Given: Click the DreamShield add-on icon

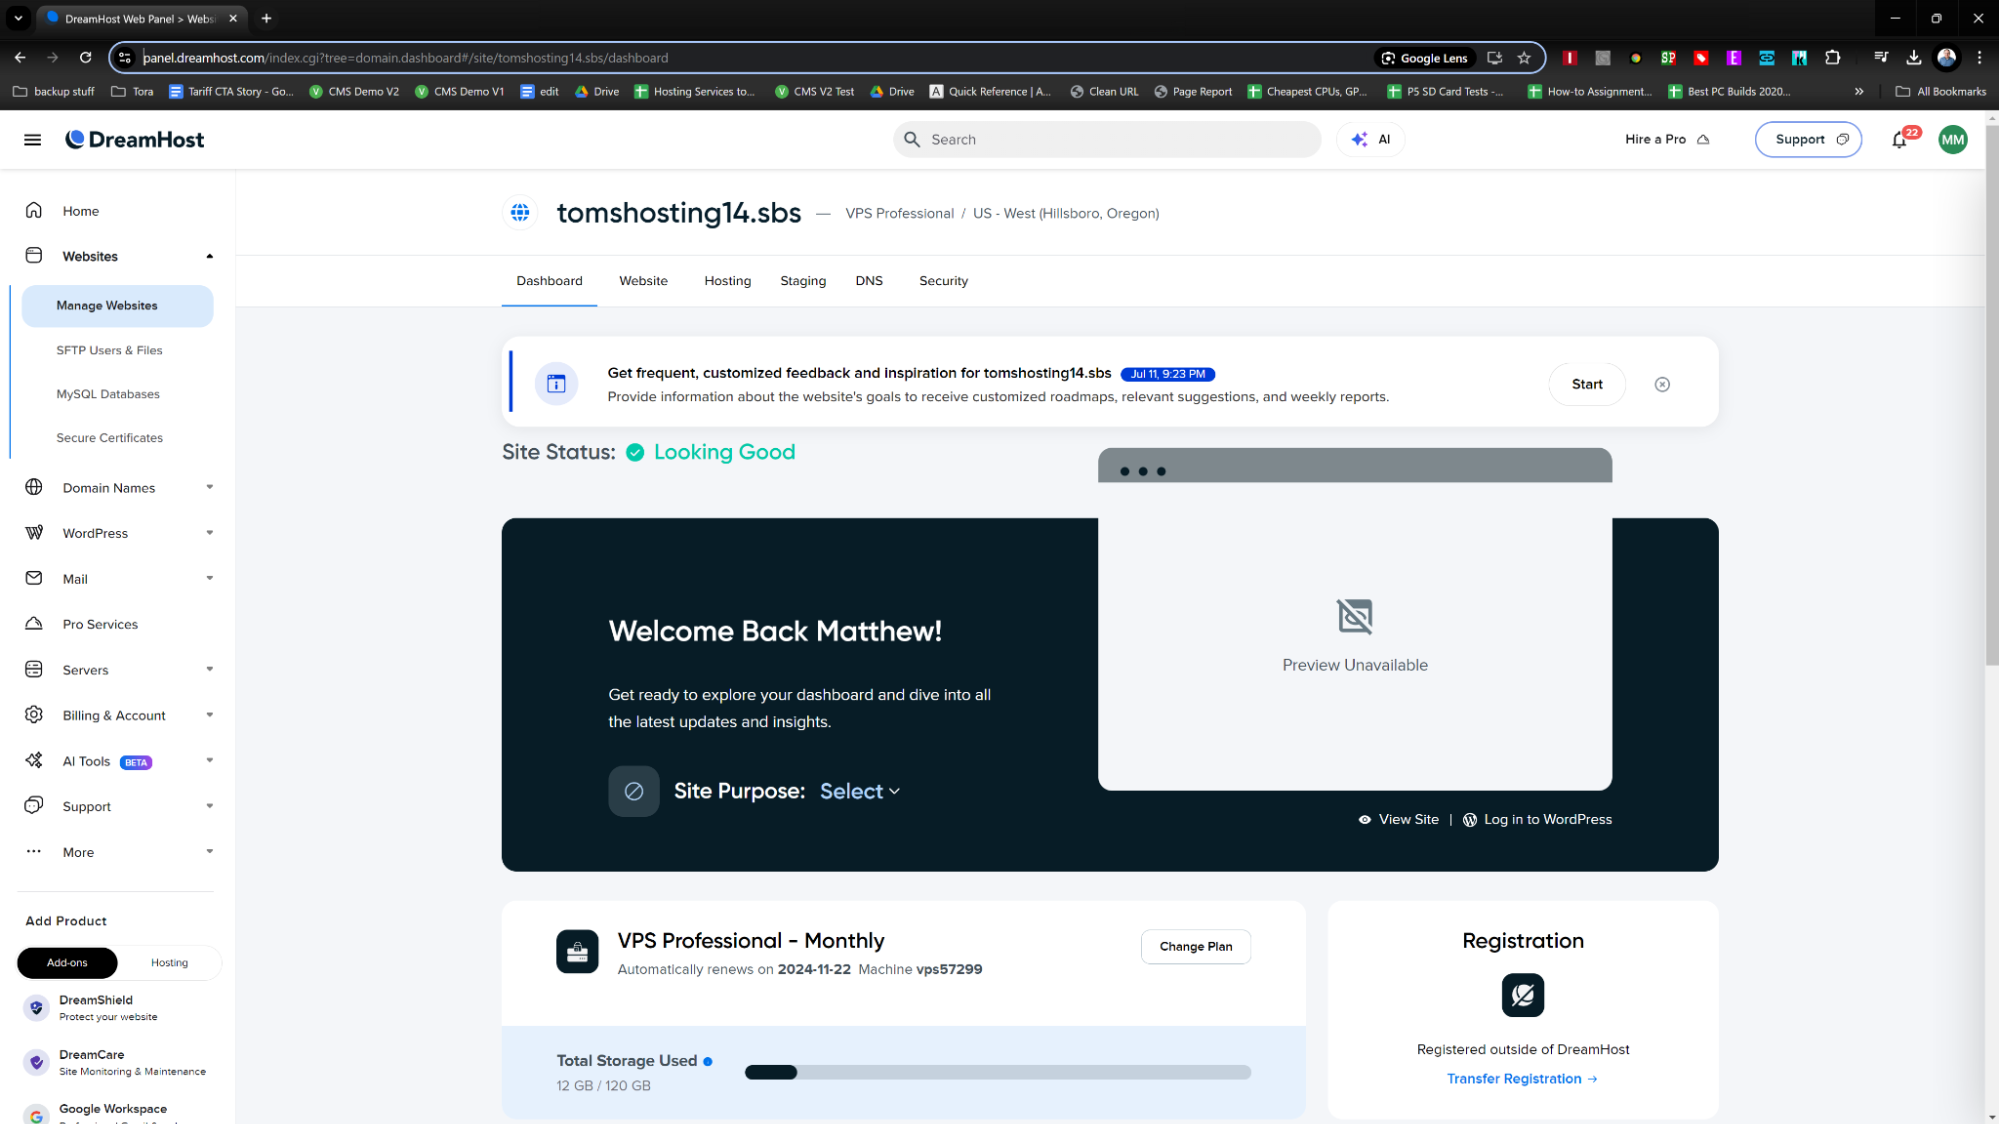Looking at the screenshot, I should click(37, 1008).
